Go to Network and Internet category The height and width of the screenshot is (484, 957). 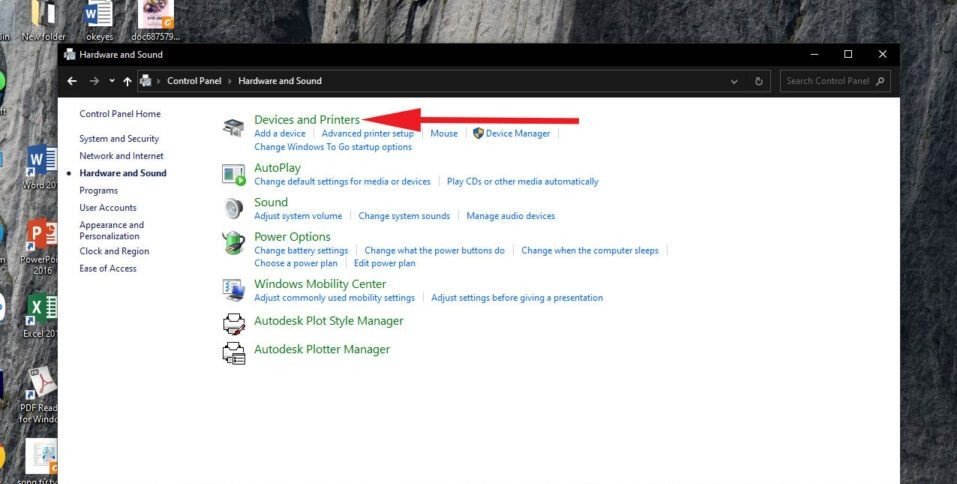[121, 156]
